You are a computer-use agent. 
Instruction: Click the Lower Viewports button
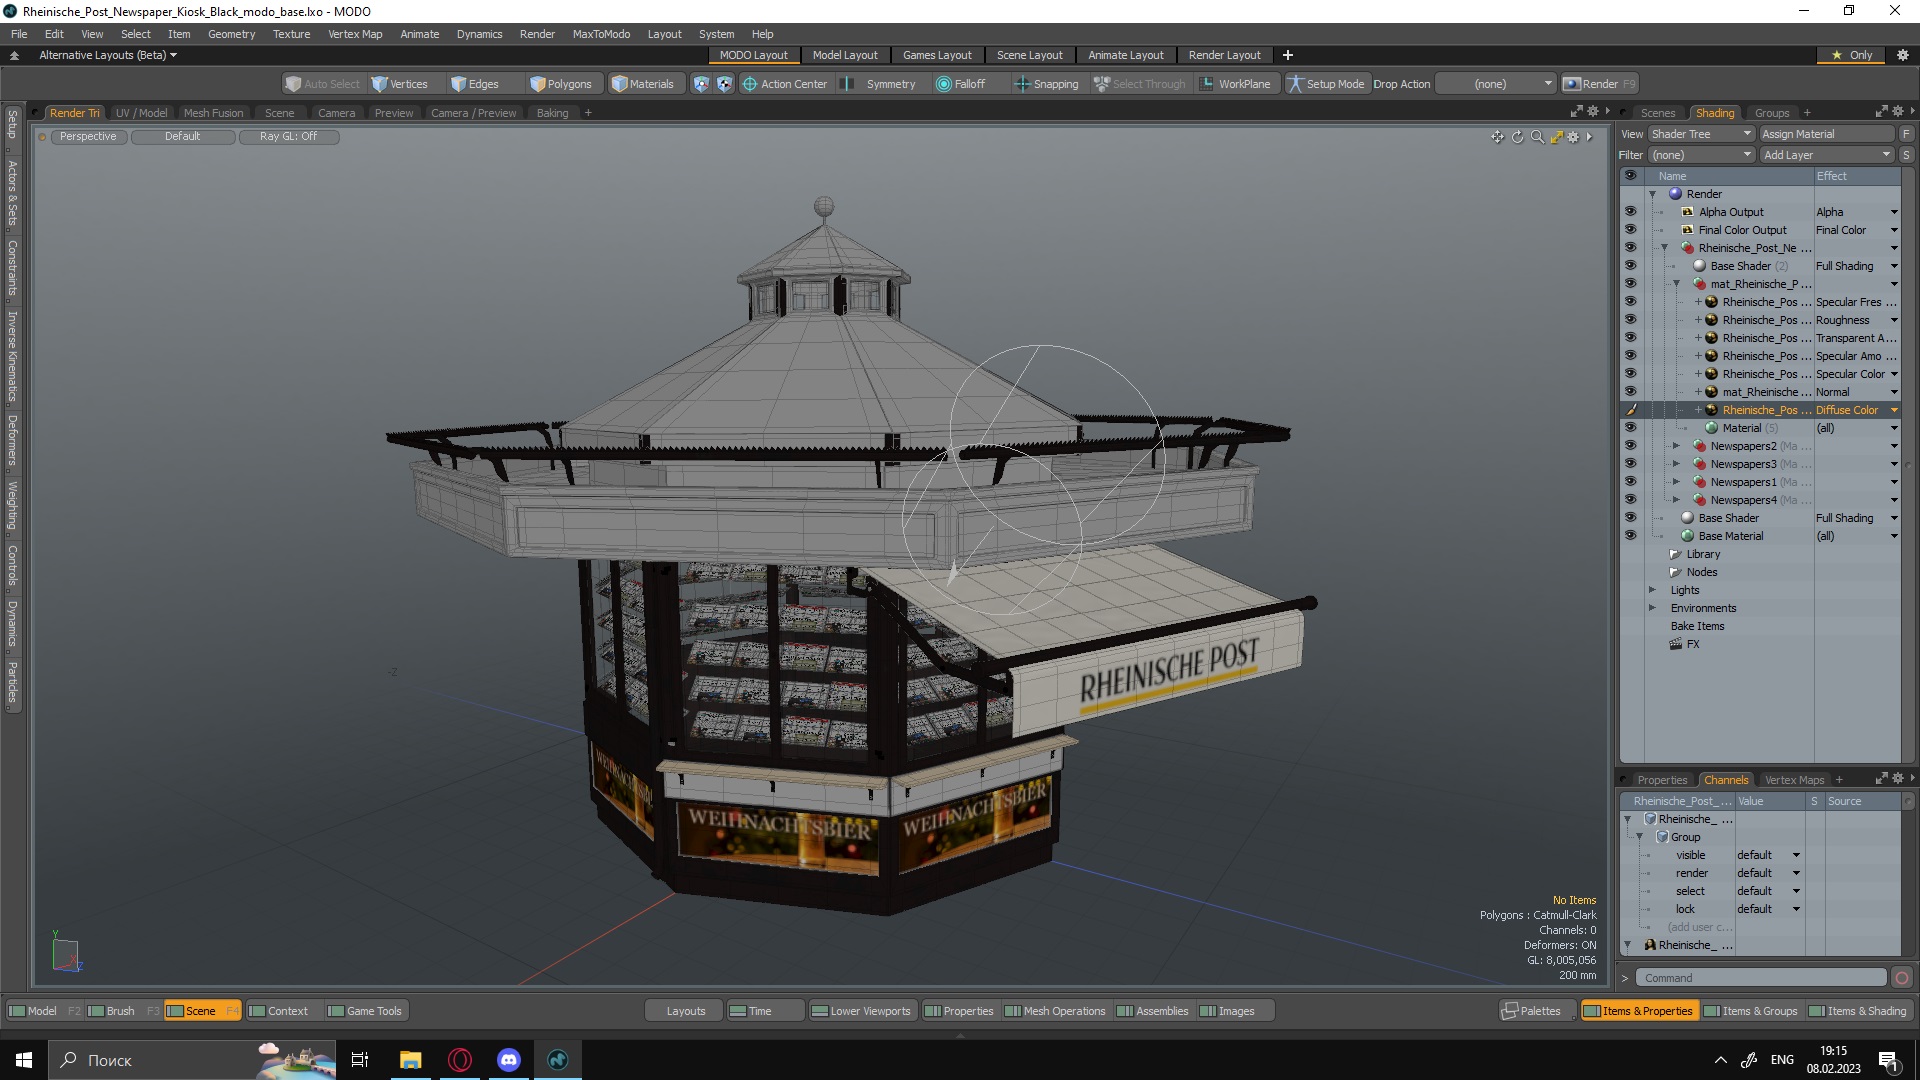861,1011
